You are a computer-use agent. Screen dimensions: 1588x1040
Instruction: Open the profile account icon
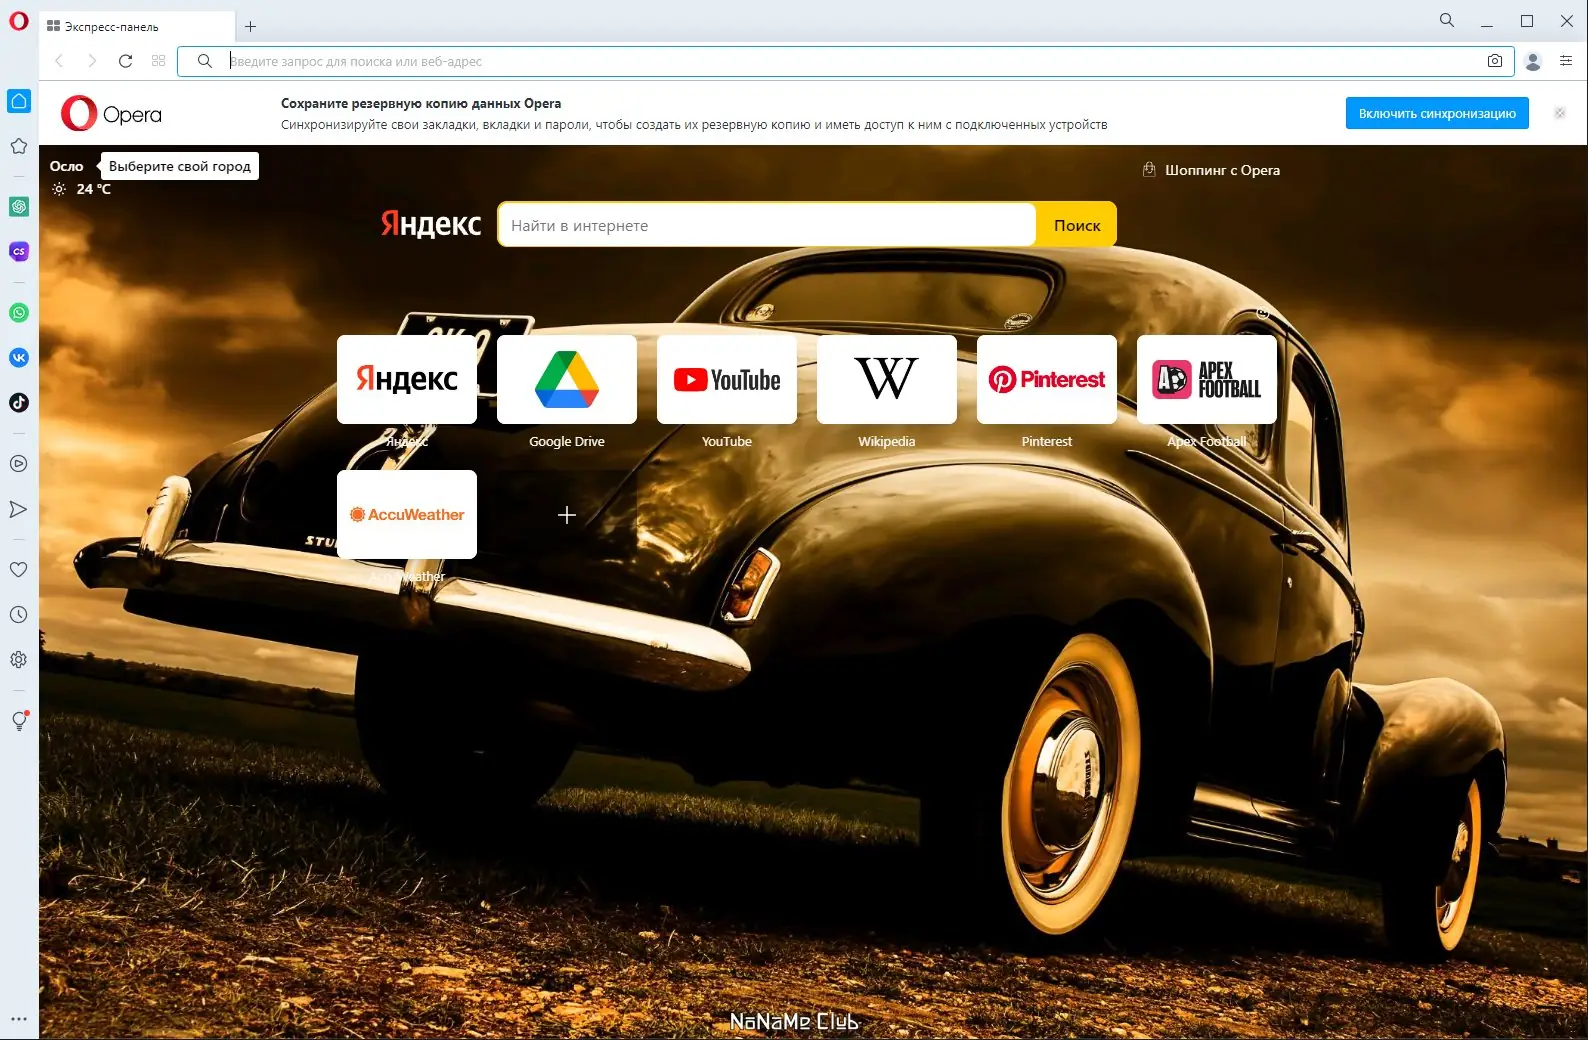1533,61
